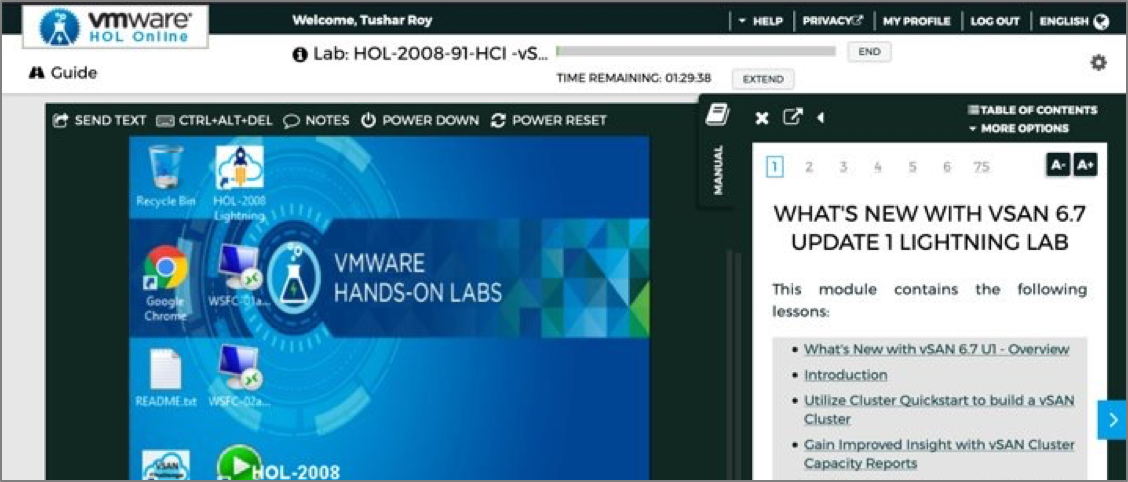Select WSFC-02a remote desktop icon
The width and height of the screenshot is (1128, 482).
coord(241,376)
